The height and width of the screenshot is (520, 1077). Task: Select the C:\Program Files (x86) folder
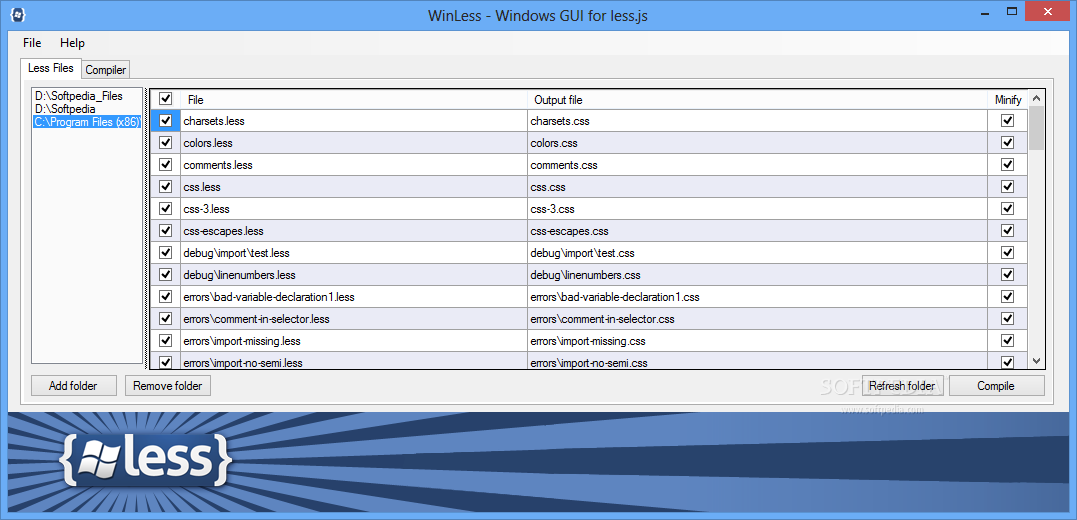(87, 122)
